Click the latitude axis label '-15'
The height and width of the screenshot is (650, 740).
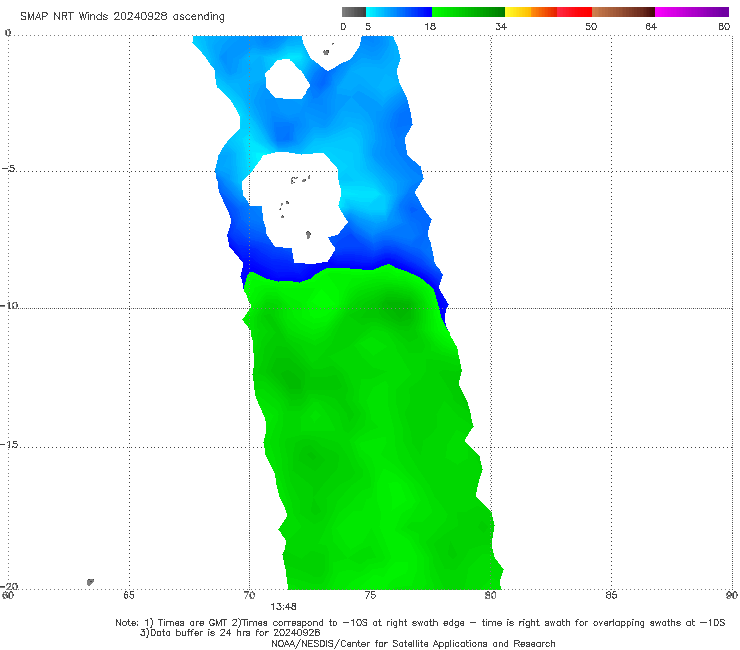9,444
